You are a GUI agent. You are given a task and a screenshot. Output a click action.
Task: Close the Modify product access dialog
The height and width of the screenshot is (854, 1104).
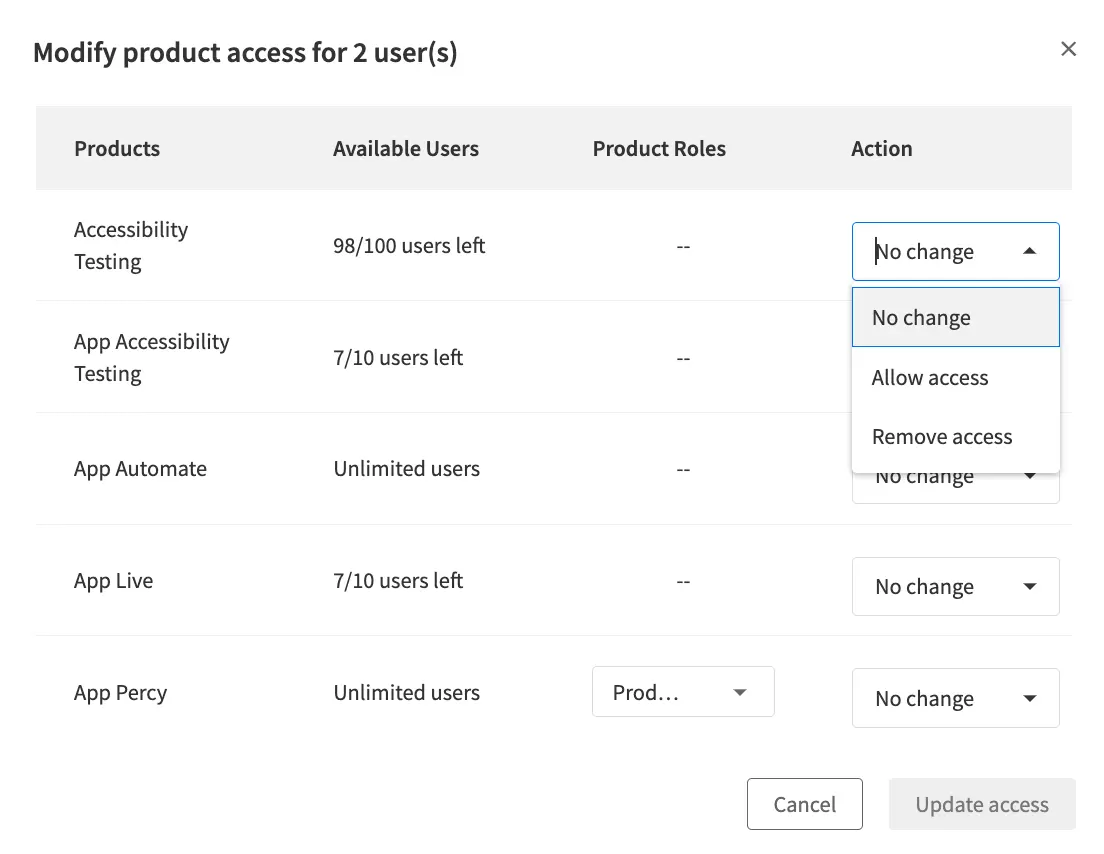(1068, 49)
